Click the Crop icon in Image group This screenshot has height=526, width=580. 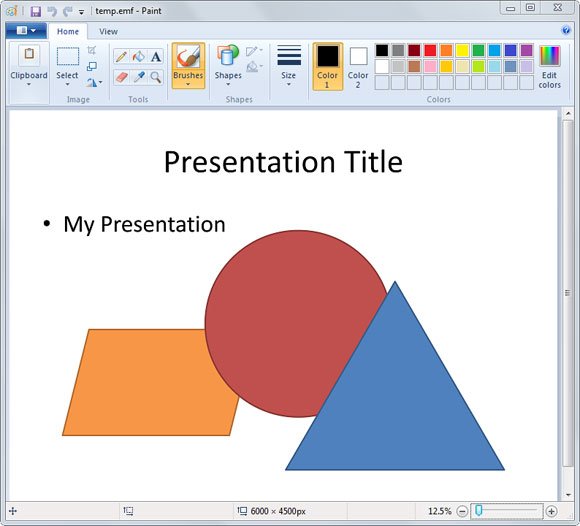click(91, 50)
